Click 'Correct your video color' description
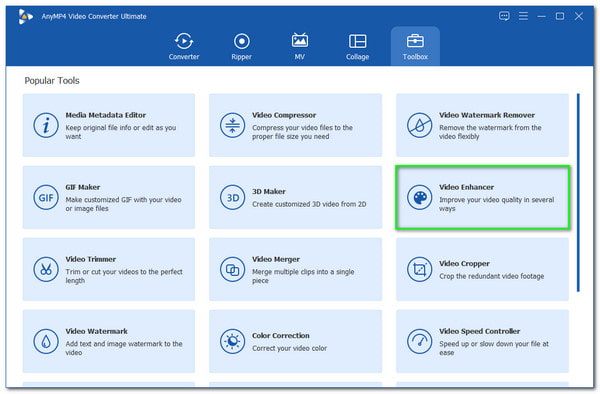The height and width of the screenshot is (394, 600). coord(289,348)
